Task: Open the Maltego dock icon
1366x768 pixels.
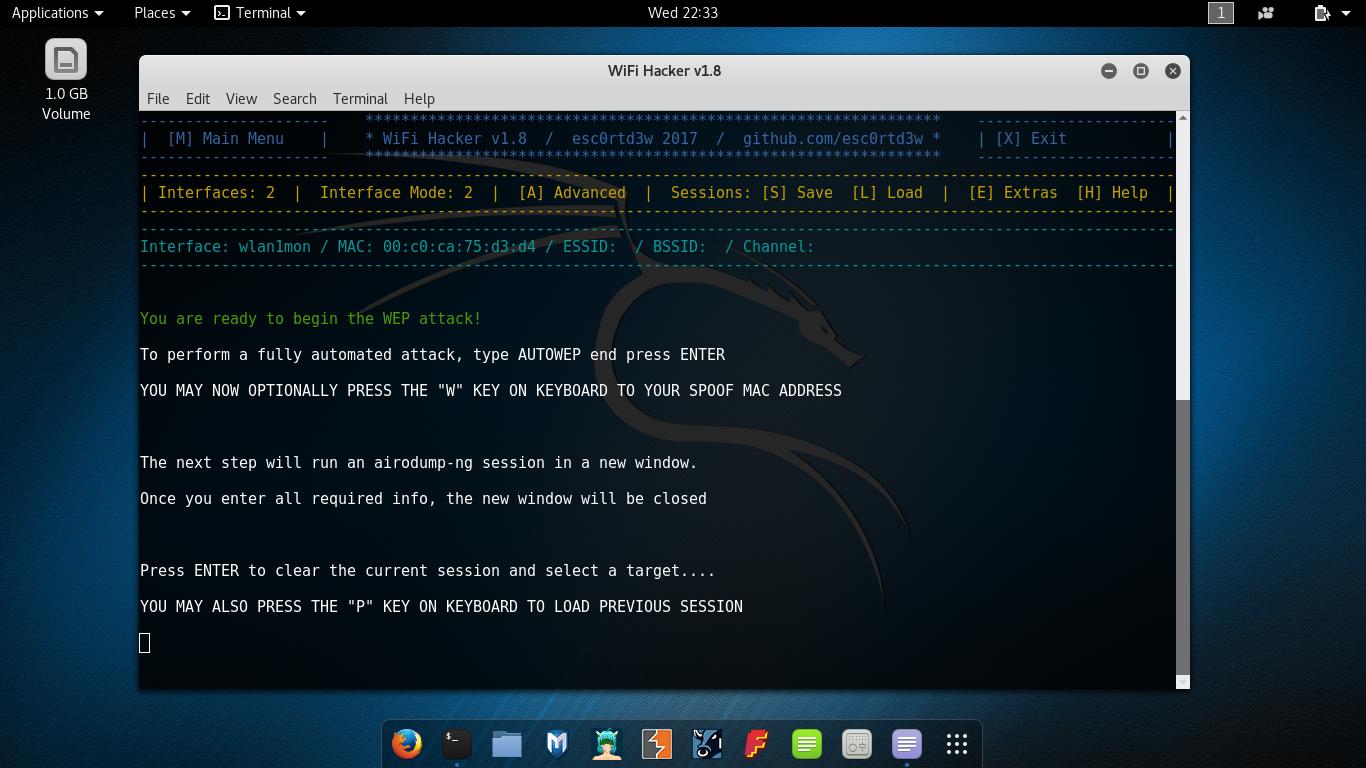Action: pyautogui.click(x=707, y=744)
